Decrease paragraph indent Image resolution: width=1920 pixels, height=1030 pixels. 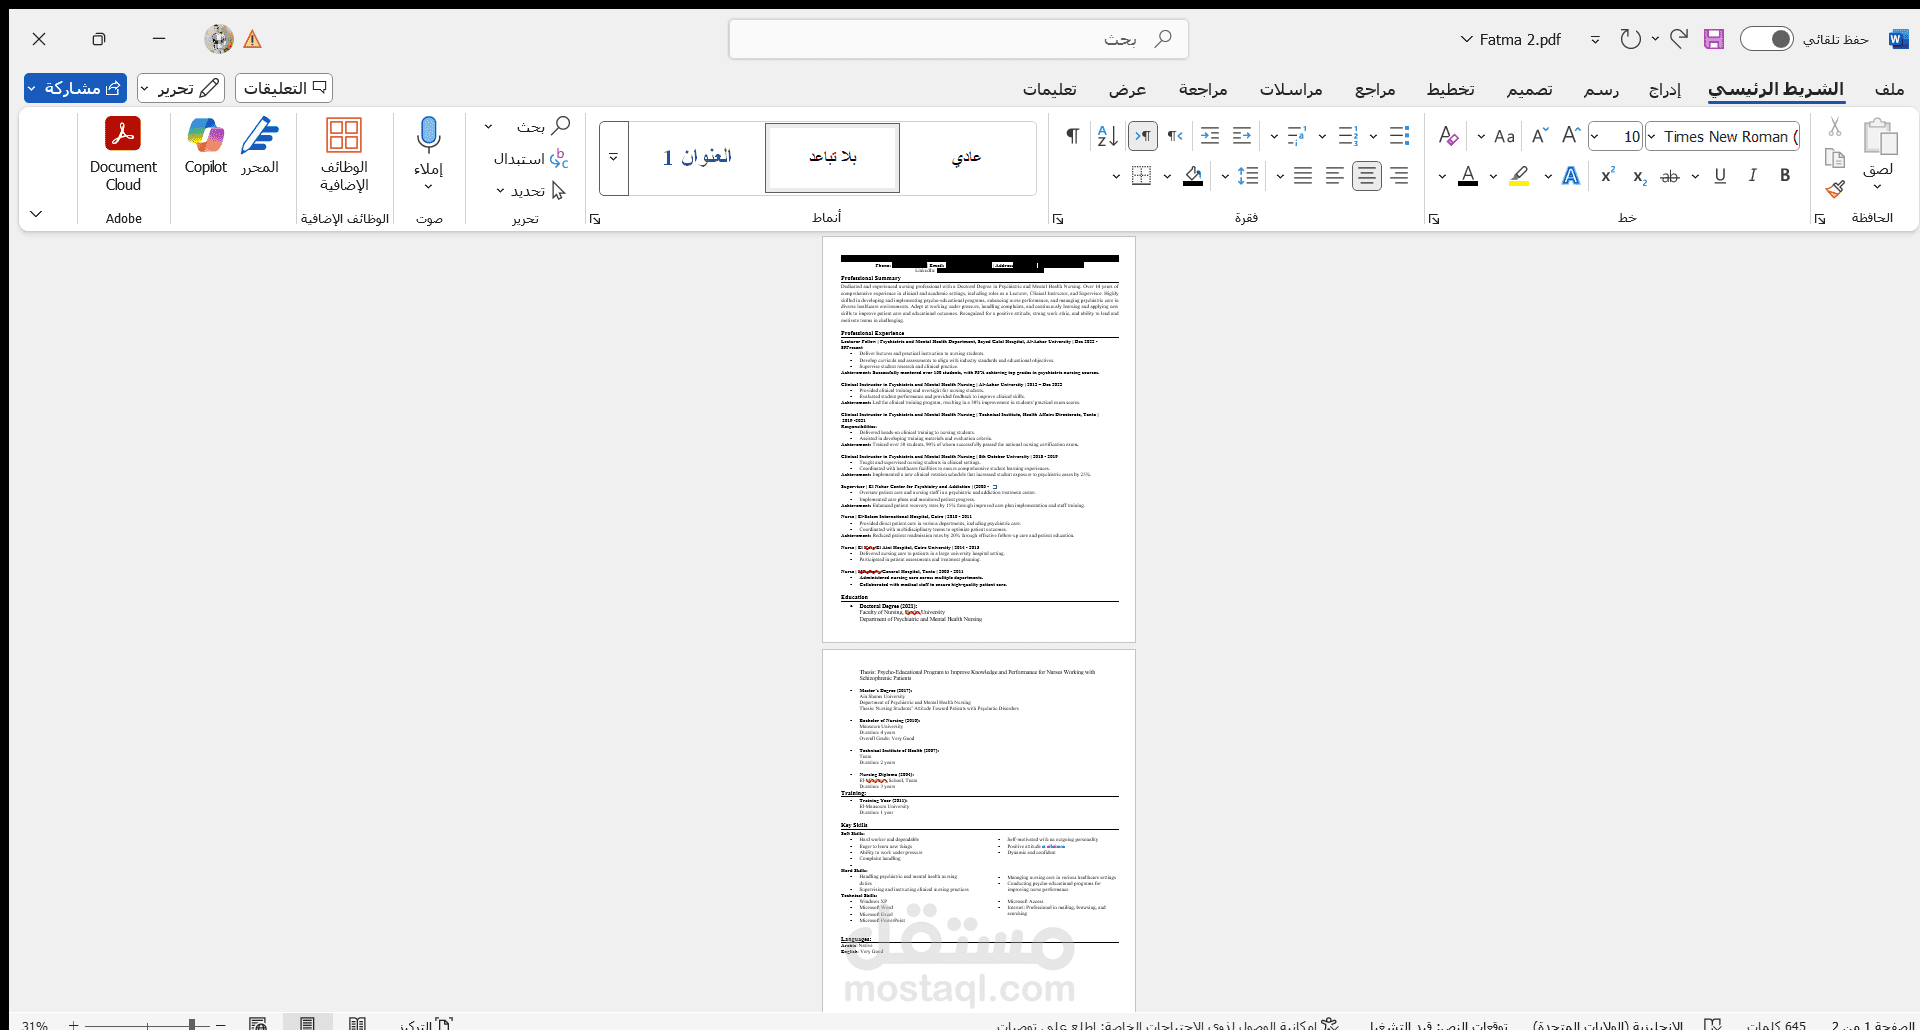coord(1242,136)
